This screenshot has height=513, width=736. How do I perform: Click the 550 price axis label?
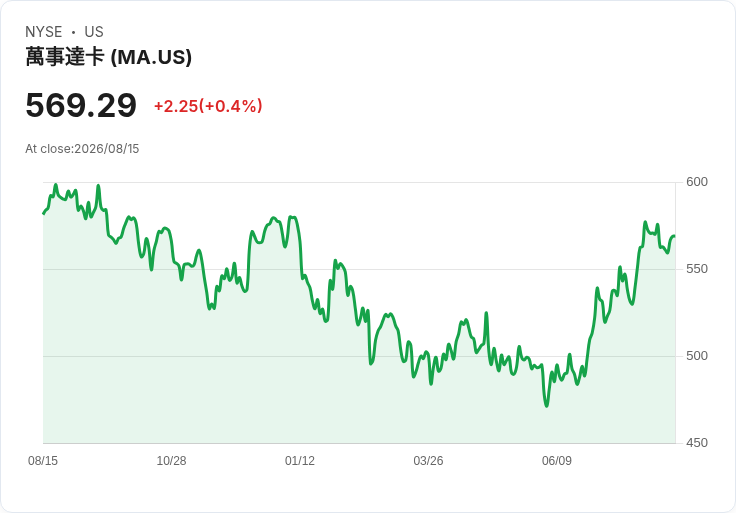pyautogui.click(x=697, y=269)
